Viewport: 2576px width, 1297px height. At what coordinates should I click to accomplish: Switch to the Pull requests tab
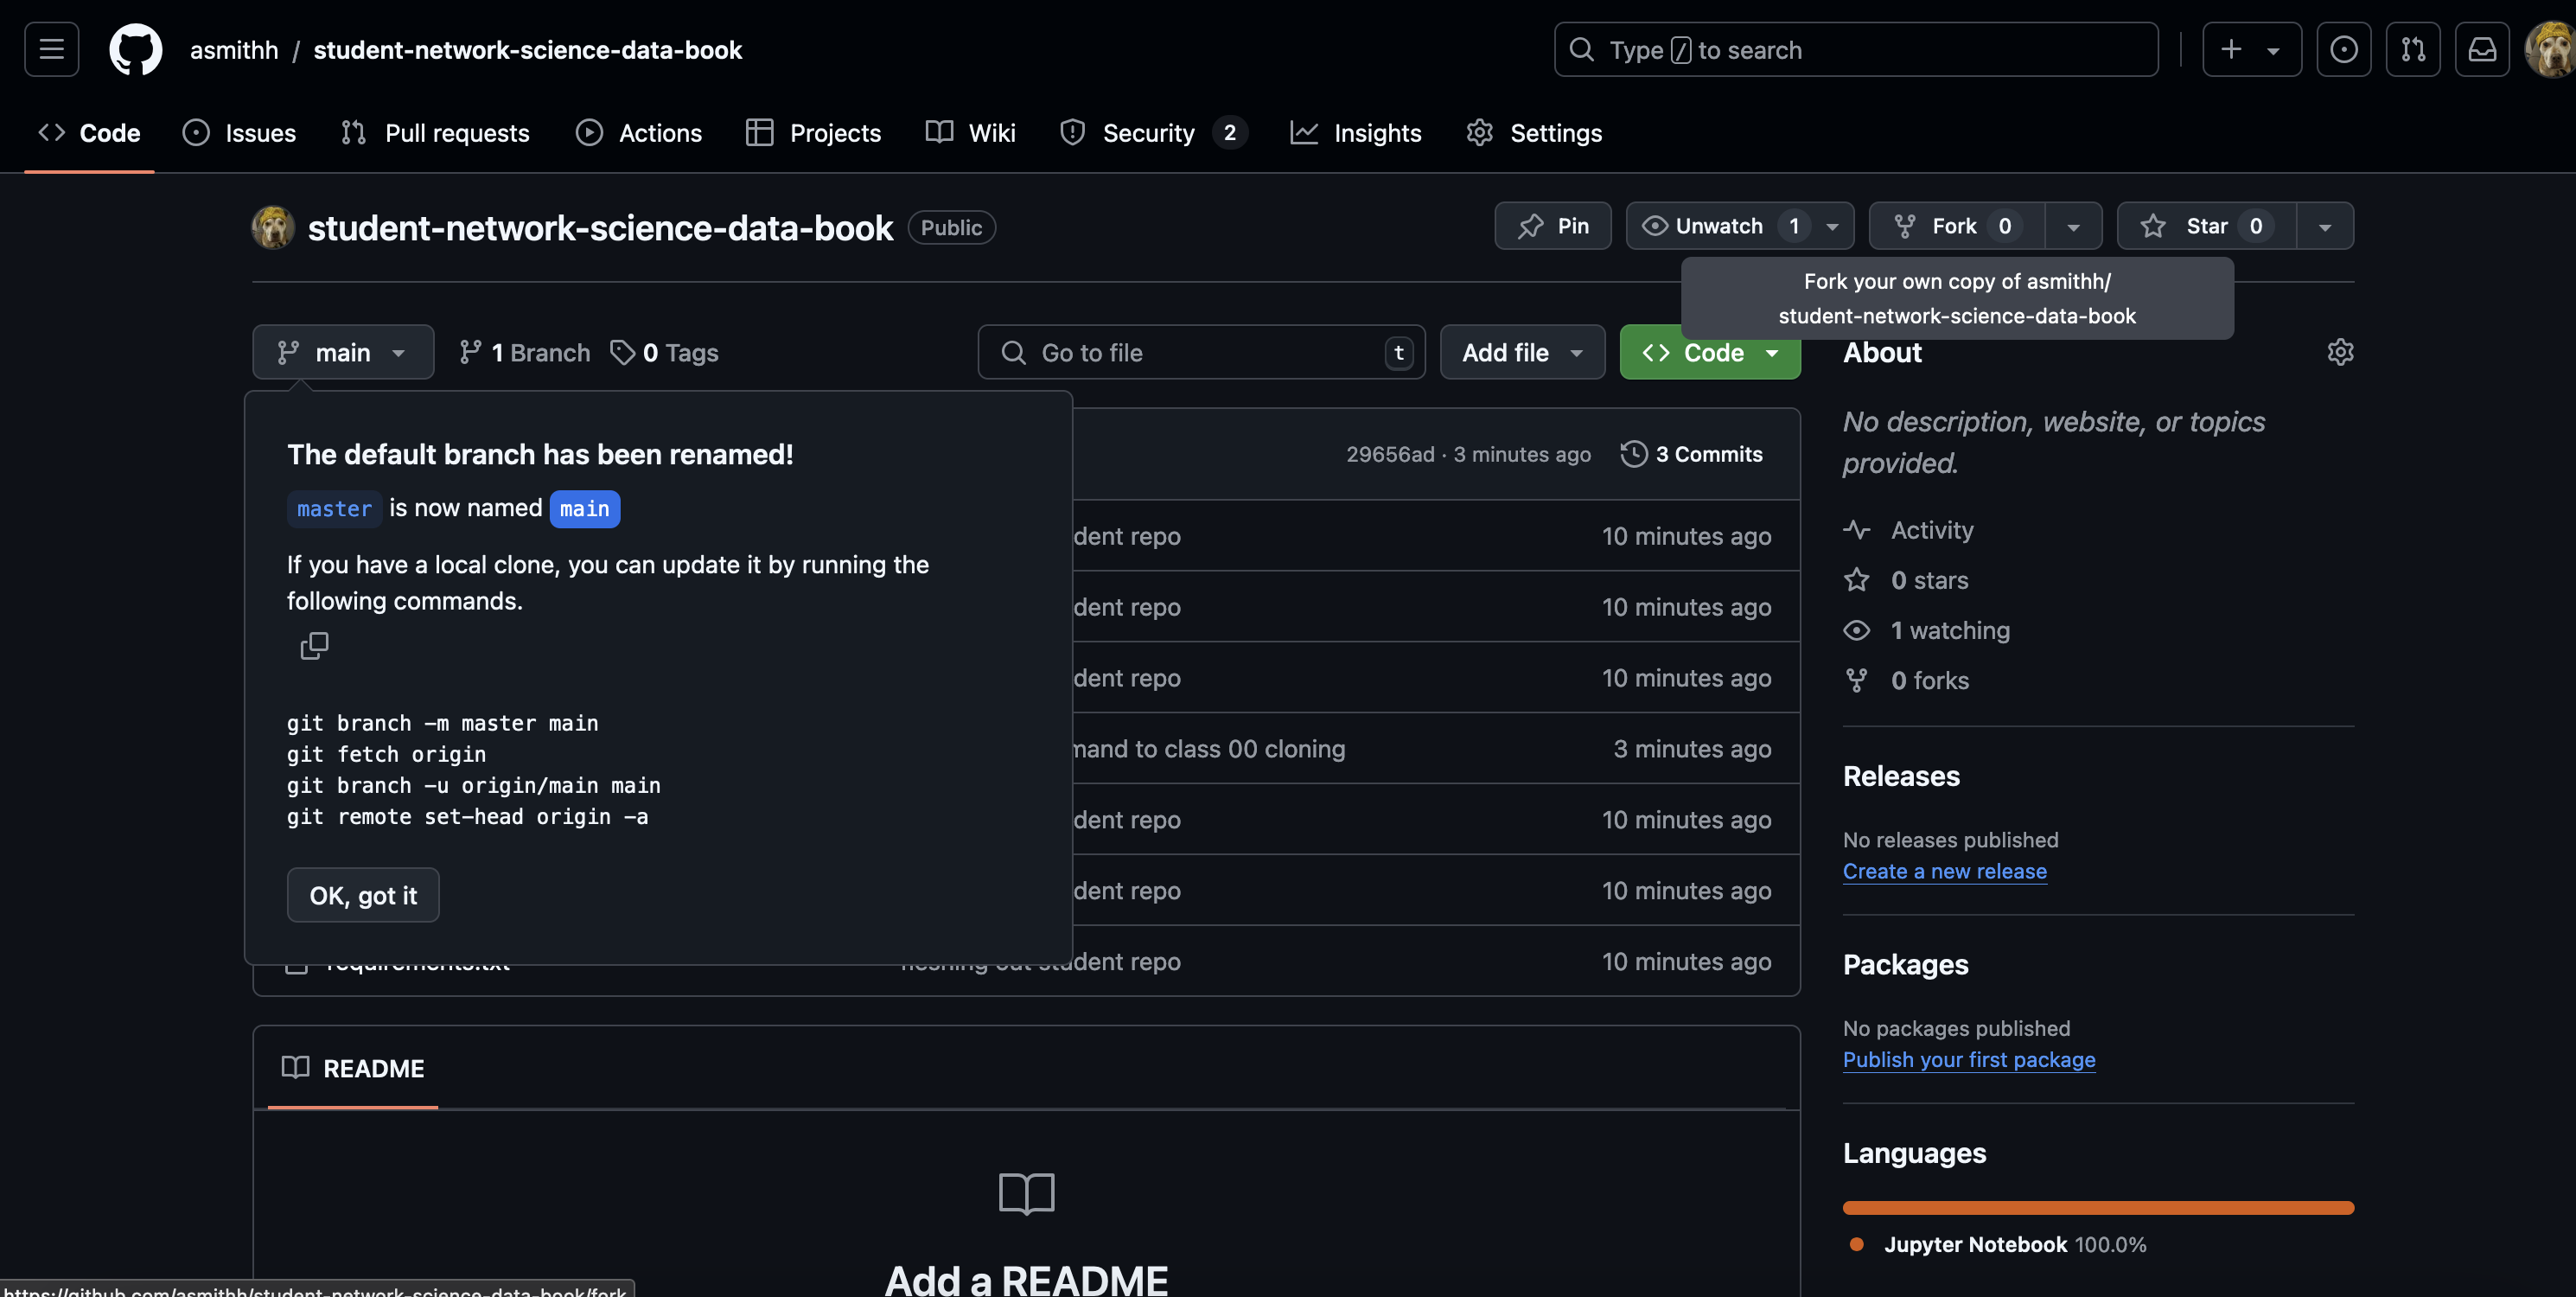[x=434, y=132]
